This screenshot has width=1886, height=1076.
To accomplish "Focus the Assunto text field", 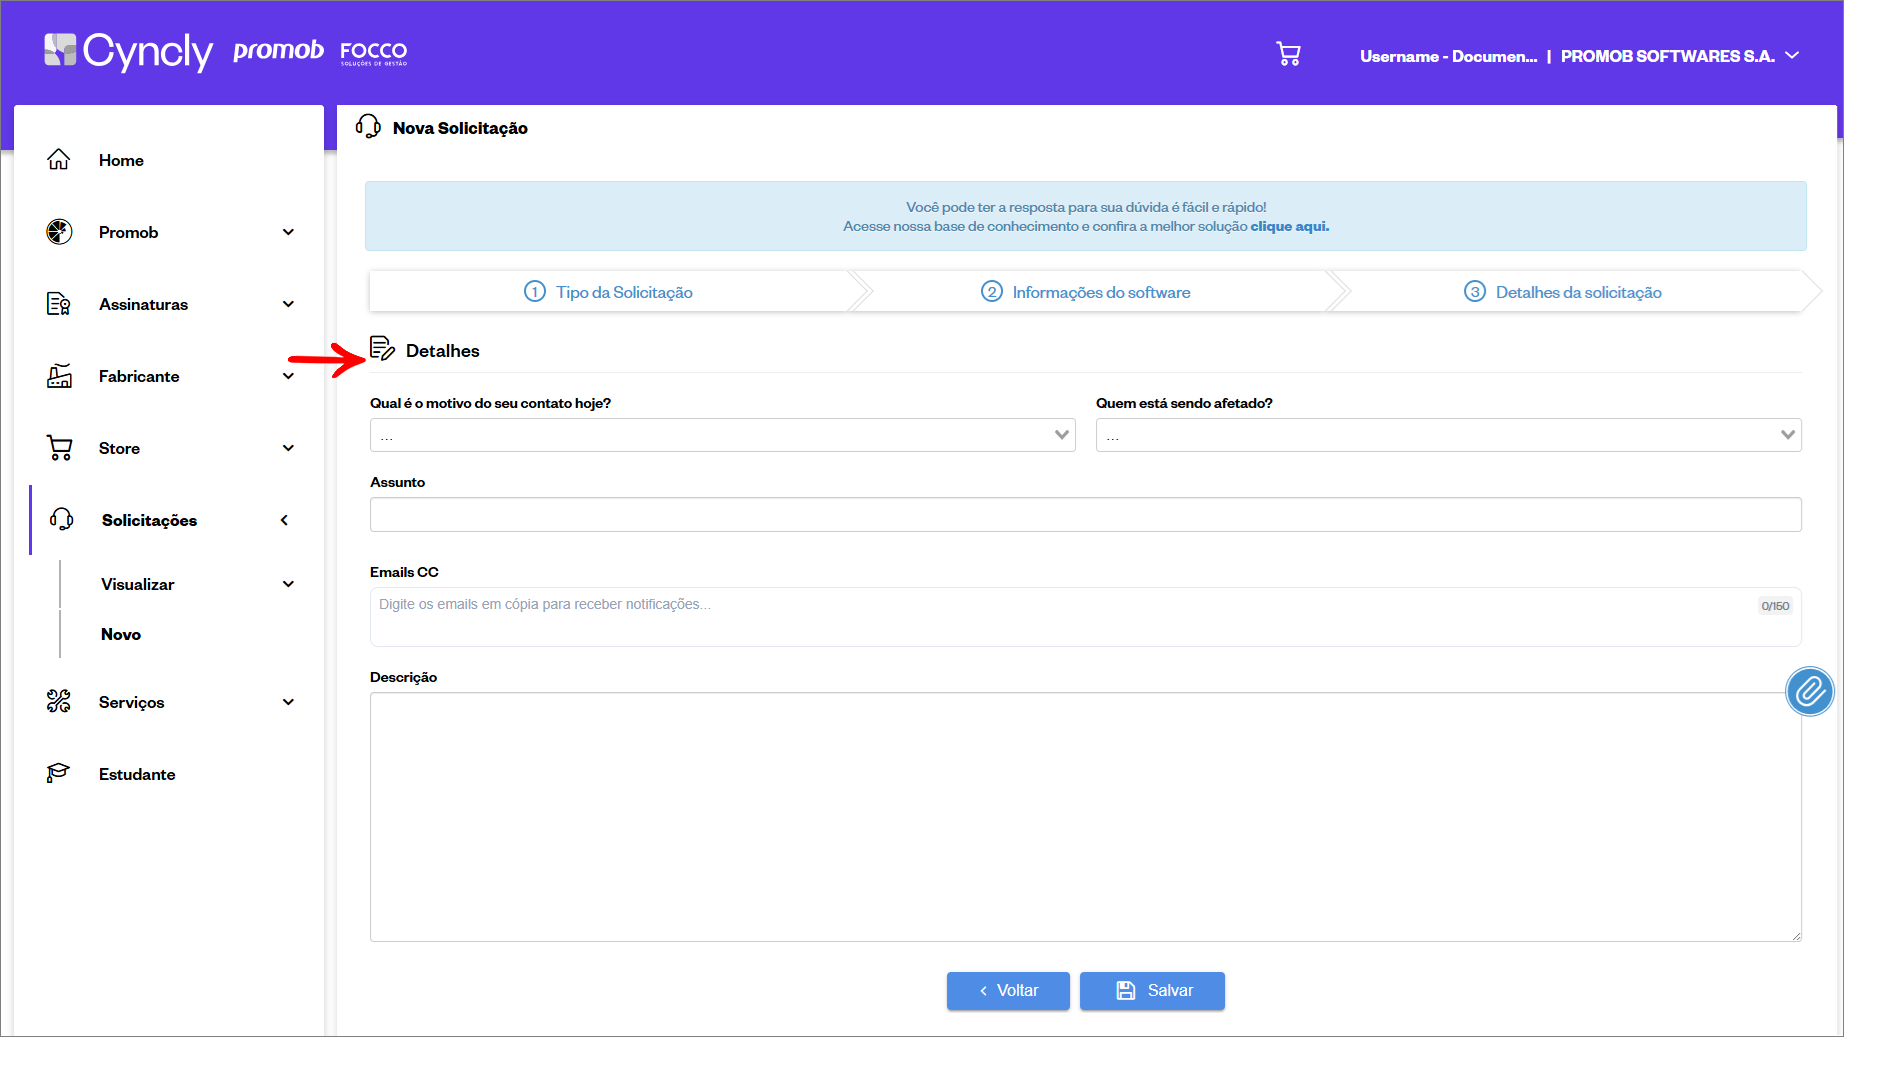I will click(1085, 515).
